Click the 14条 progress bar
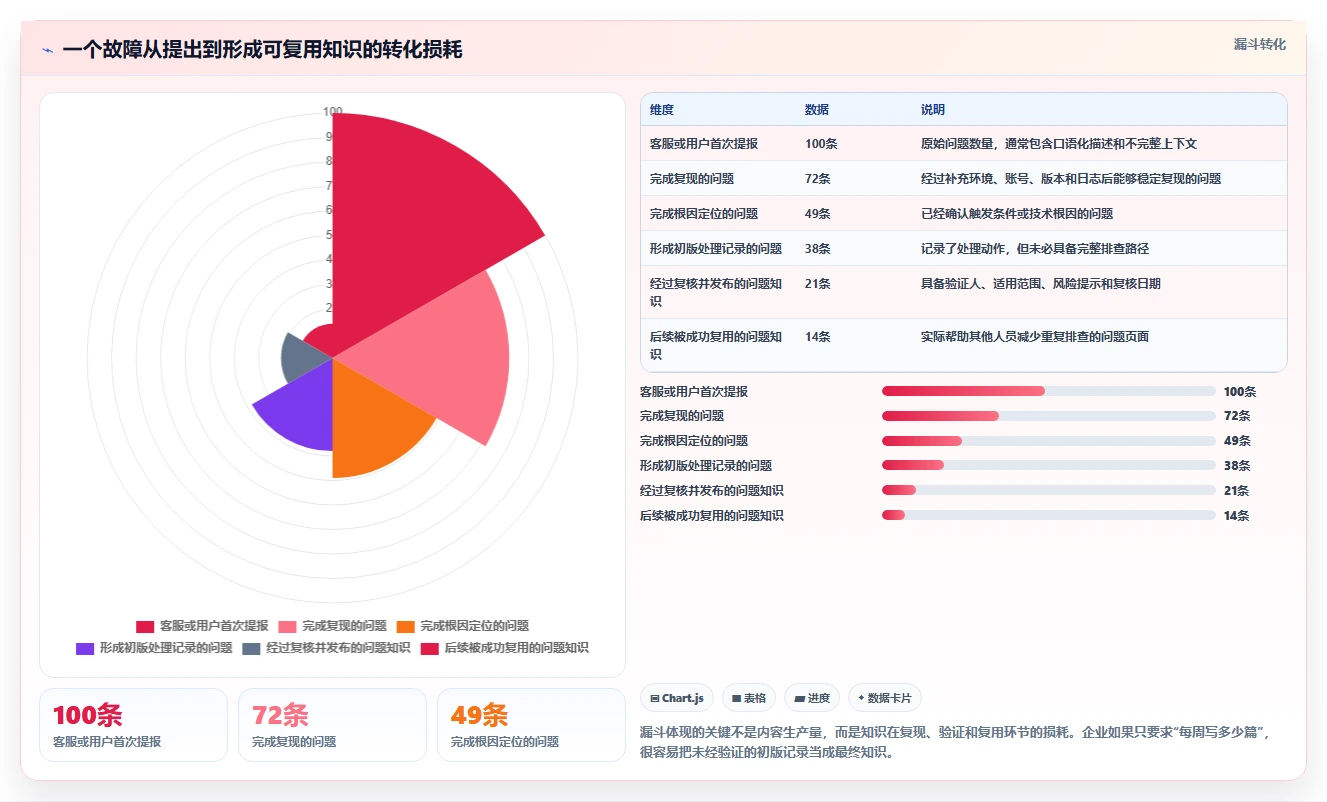 1049,516
